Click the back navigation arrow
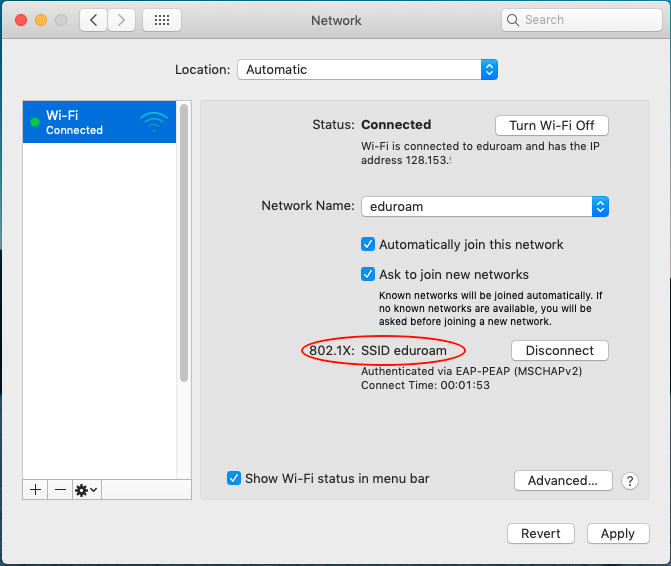The width and height of the screenshot is (671, 566). click(94, 20)
